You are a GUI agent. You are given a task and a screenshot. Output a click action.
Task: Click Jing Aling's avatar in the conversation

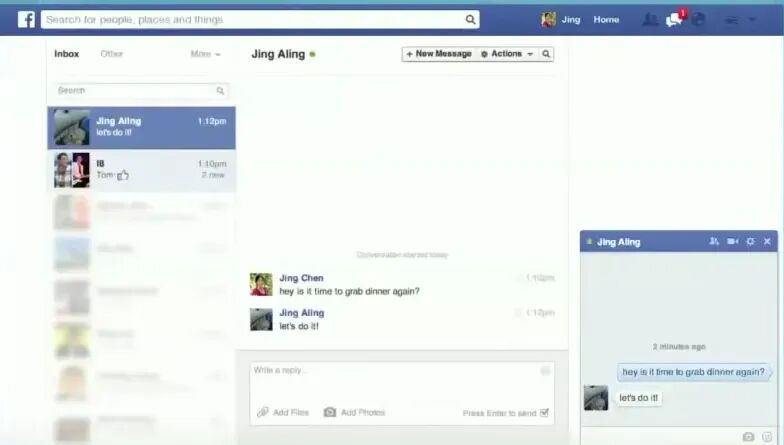pos(261,320)
